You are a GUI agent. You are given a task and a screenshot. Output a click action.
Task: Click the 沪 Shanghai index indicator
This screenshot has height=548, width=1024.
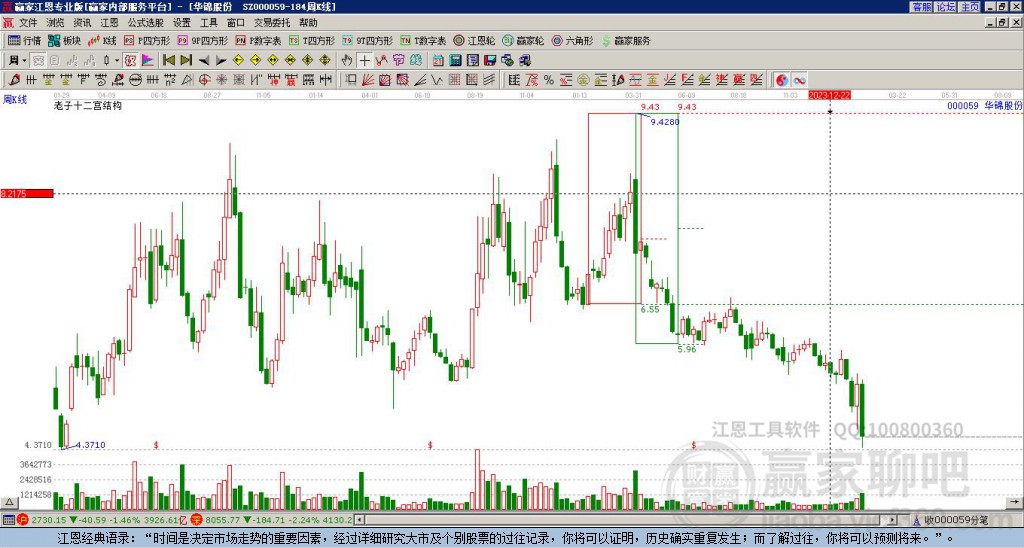[22, 520]
